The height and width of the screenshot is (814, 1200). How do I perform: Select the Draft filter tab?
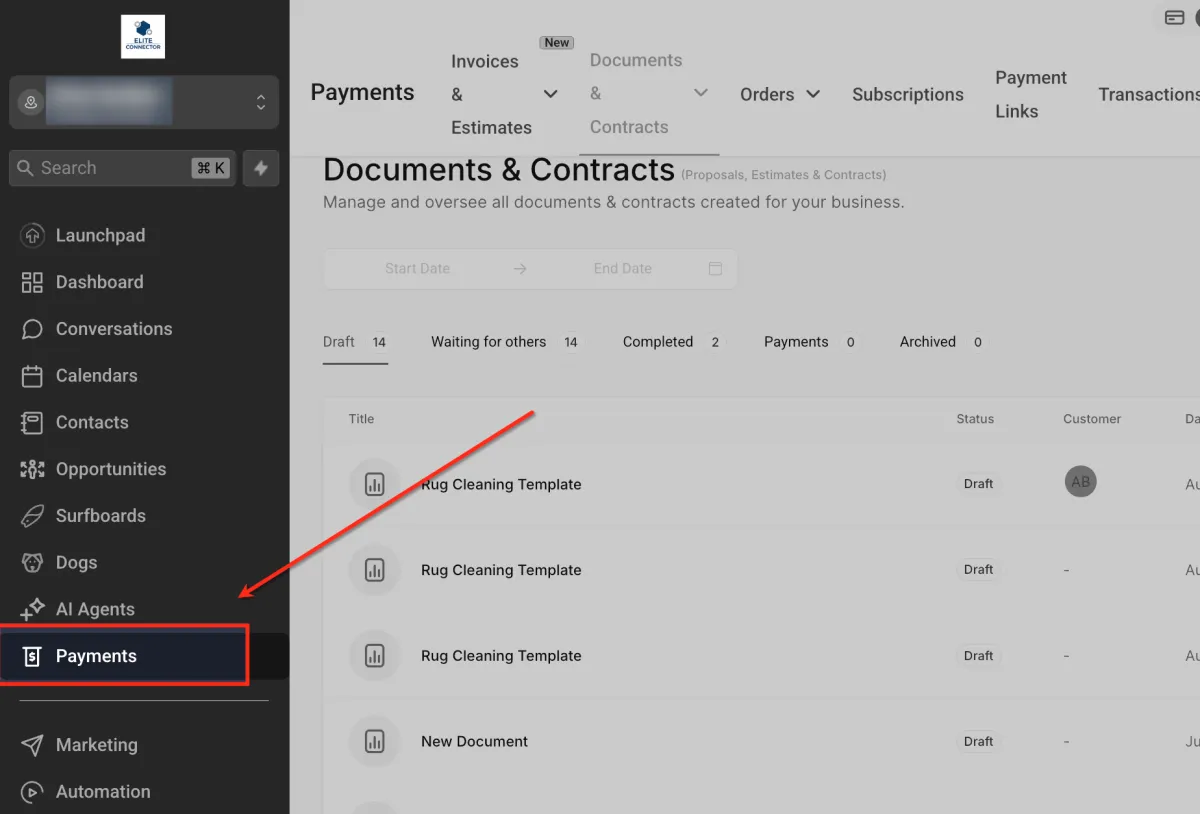(x=355, y=342)
